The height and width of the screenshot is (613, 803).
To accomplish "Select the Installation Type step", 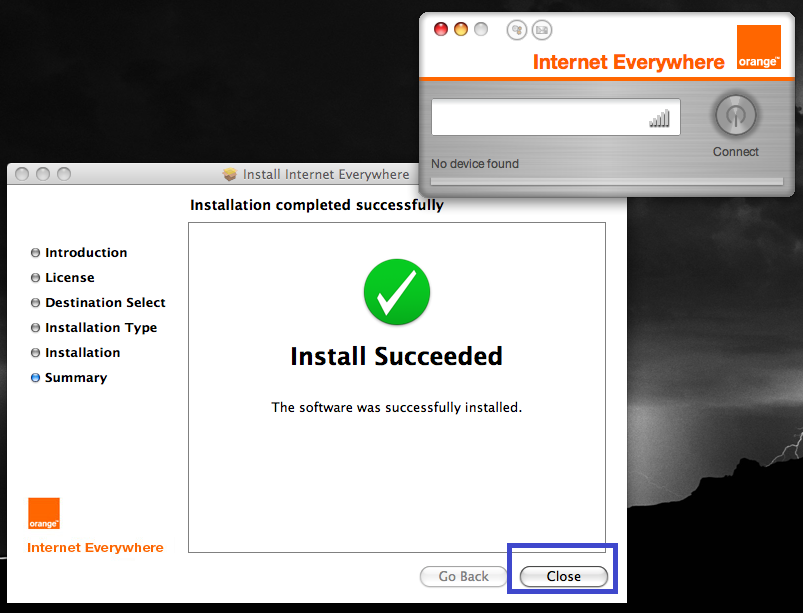I will click(x=101, y=328).
